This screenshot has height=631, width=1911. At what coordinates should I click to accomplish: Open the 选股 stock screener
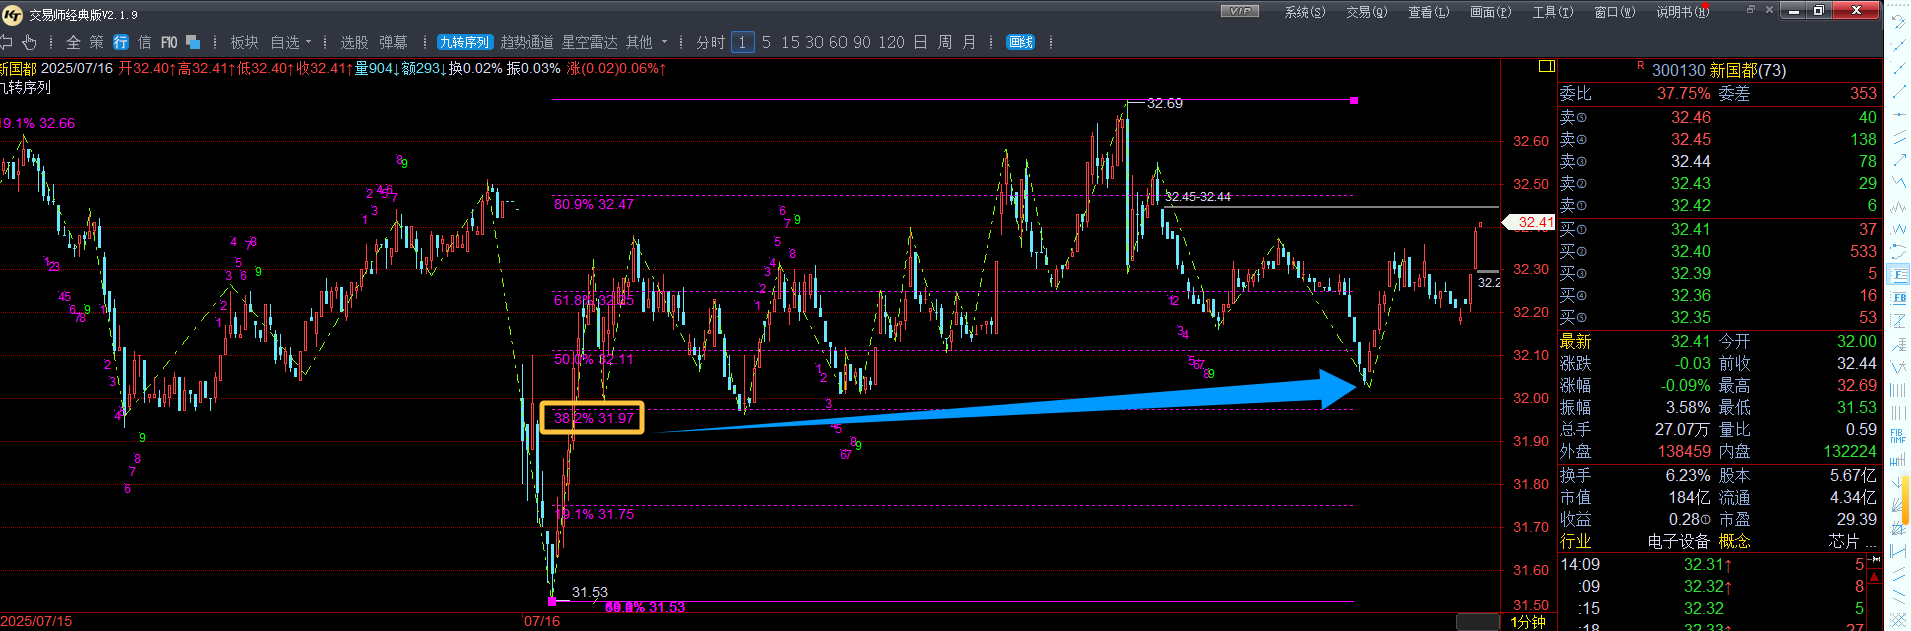354,42
